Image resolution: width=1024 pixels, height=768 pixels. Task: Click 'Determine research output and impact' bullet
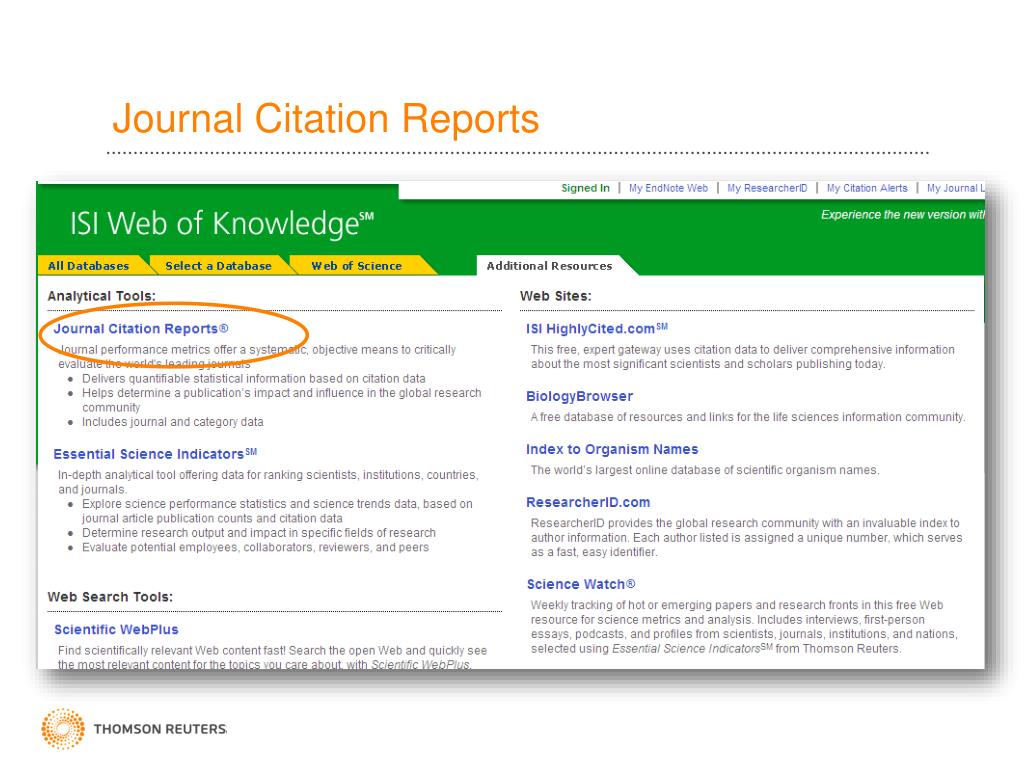coord(259,533)
